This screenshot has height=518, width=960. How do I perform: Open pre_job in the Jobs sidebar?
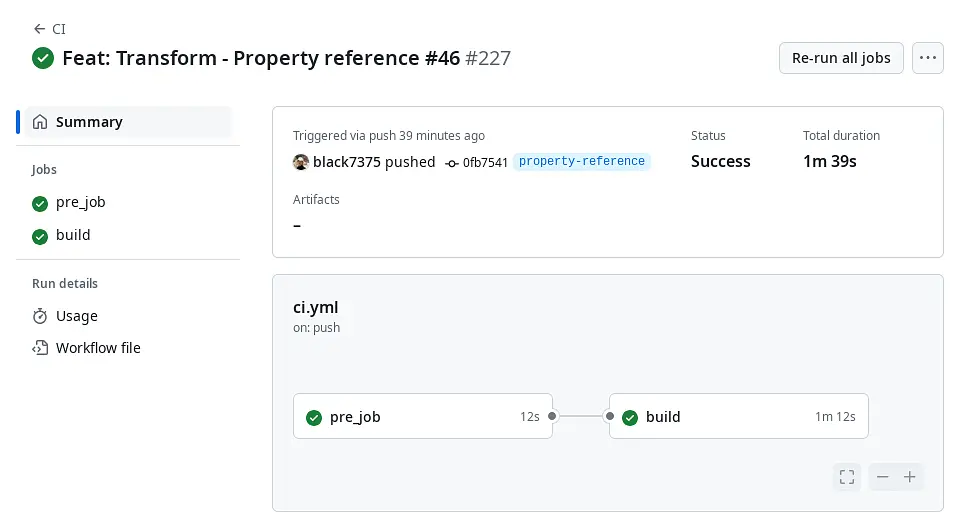(x=80, y=202)
